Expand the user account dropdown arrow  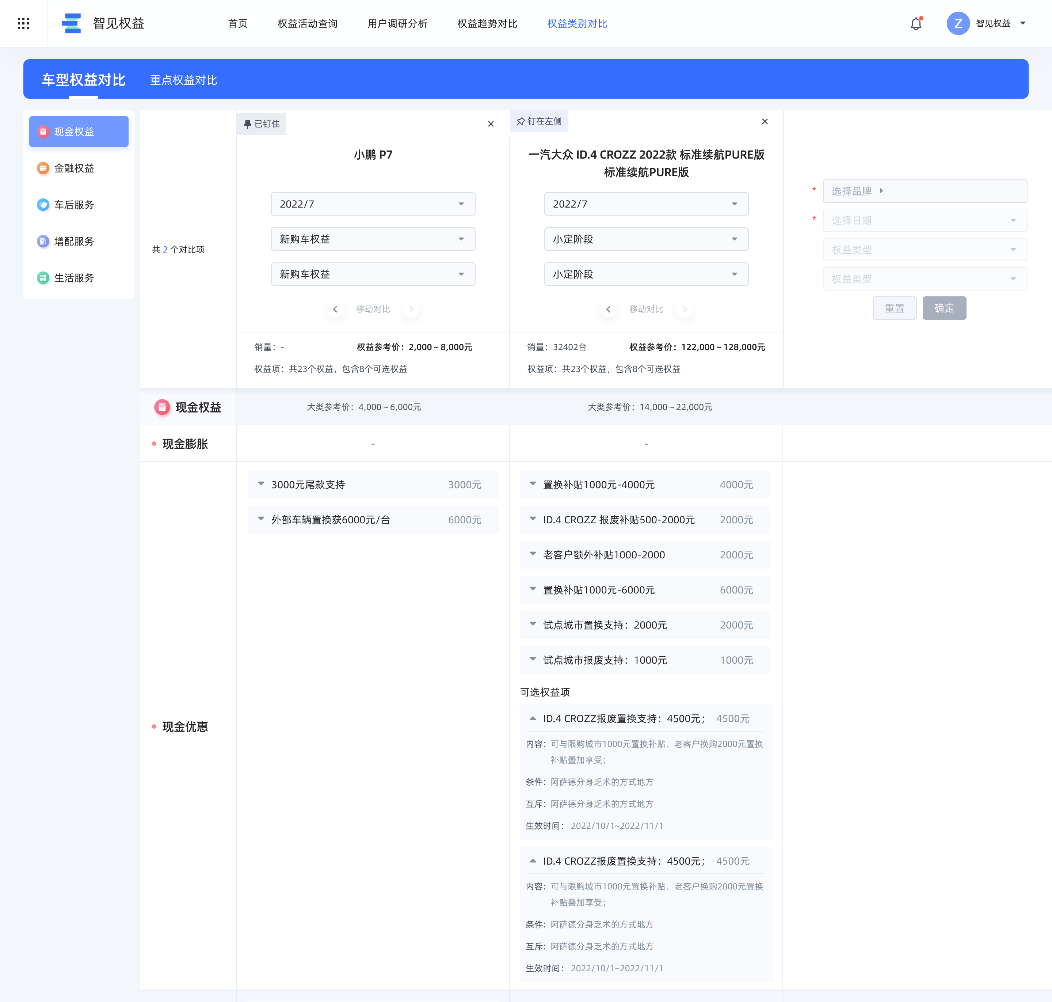(1022, 23)
